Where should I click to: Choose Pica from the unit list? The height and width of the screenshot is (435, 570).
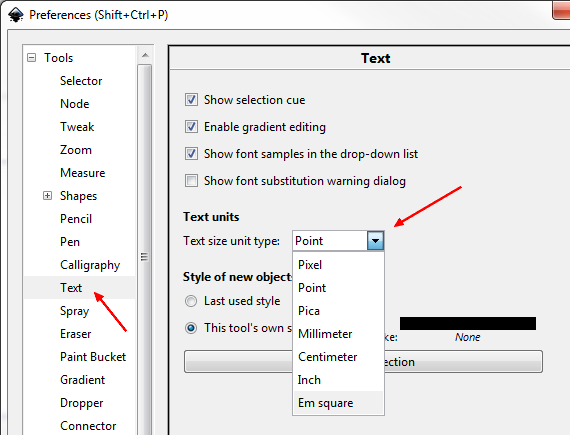point(338,311)
